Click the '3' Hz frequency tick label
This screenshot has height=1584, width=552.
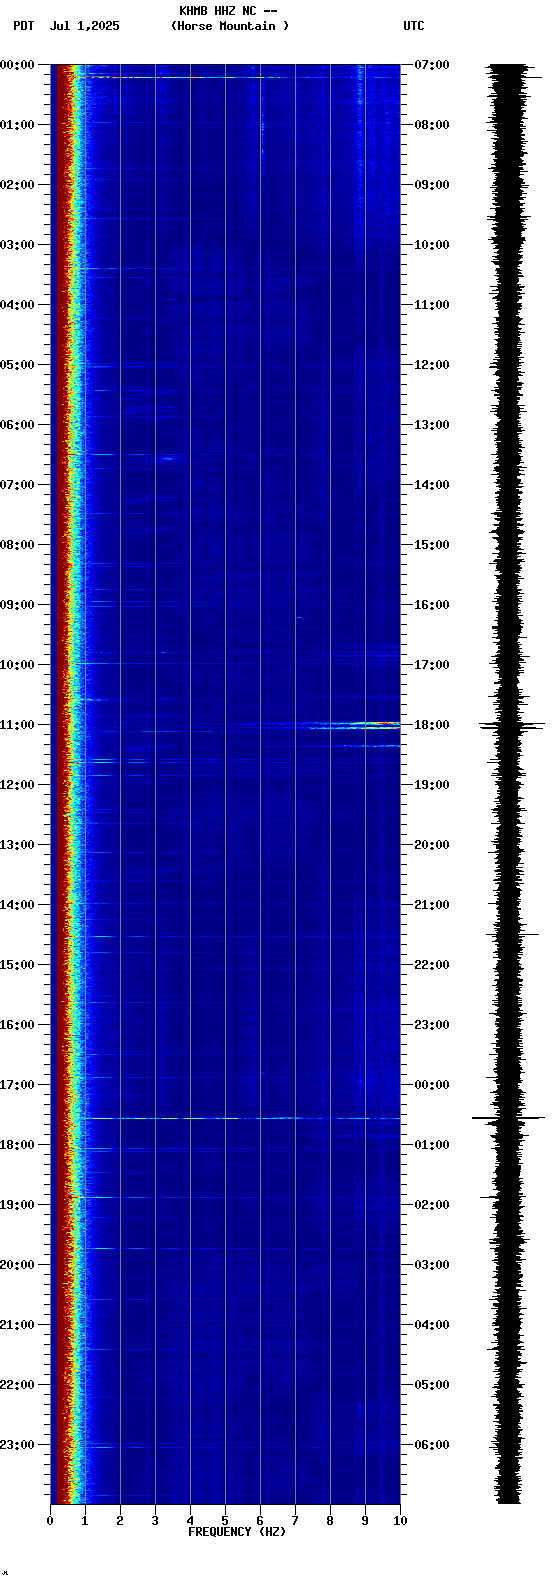[x=155, y=1521]
